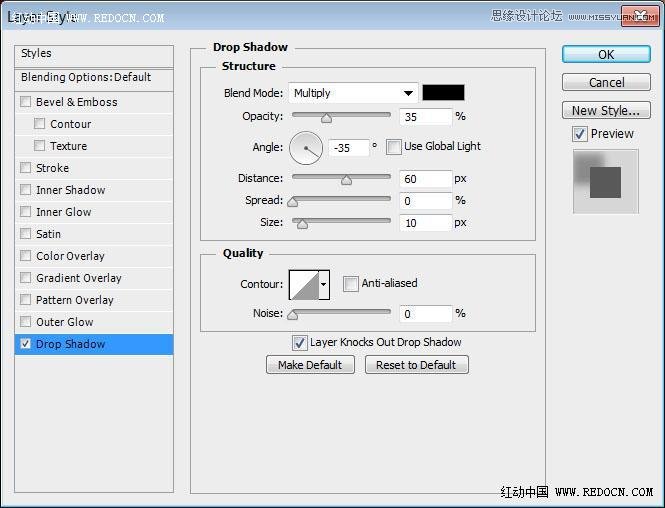This screenshot has height=508, width=665.
Task: Click the Distance value input field
Action: click(x=425, y=179)
